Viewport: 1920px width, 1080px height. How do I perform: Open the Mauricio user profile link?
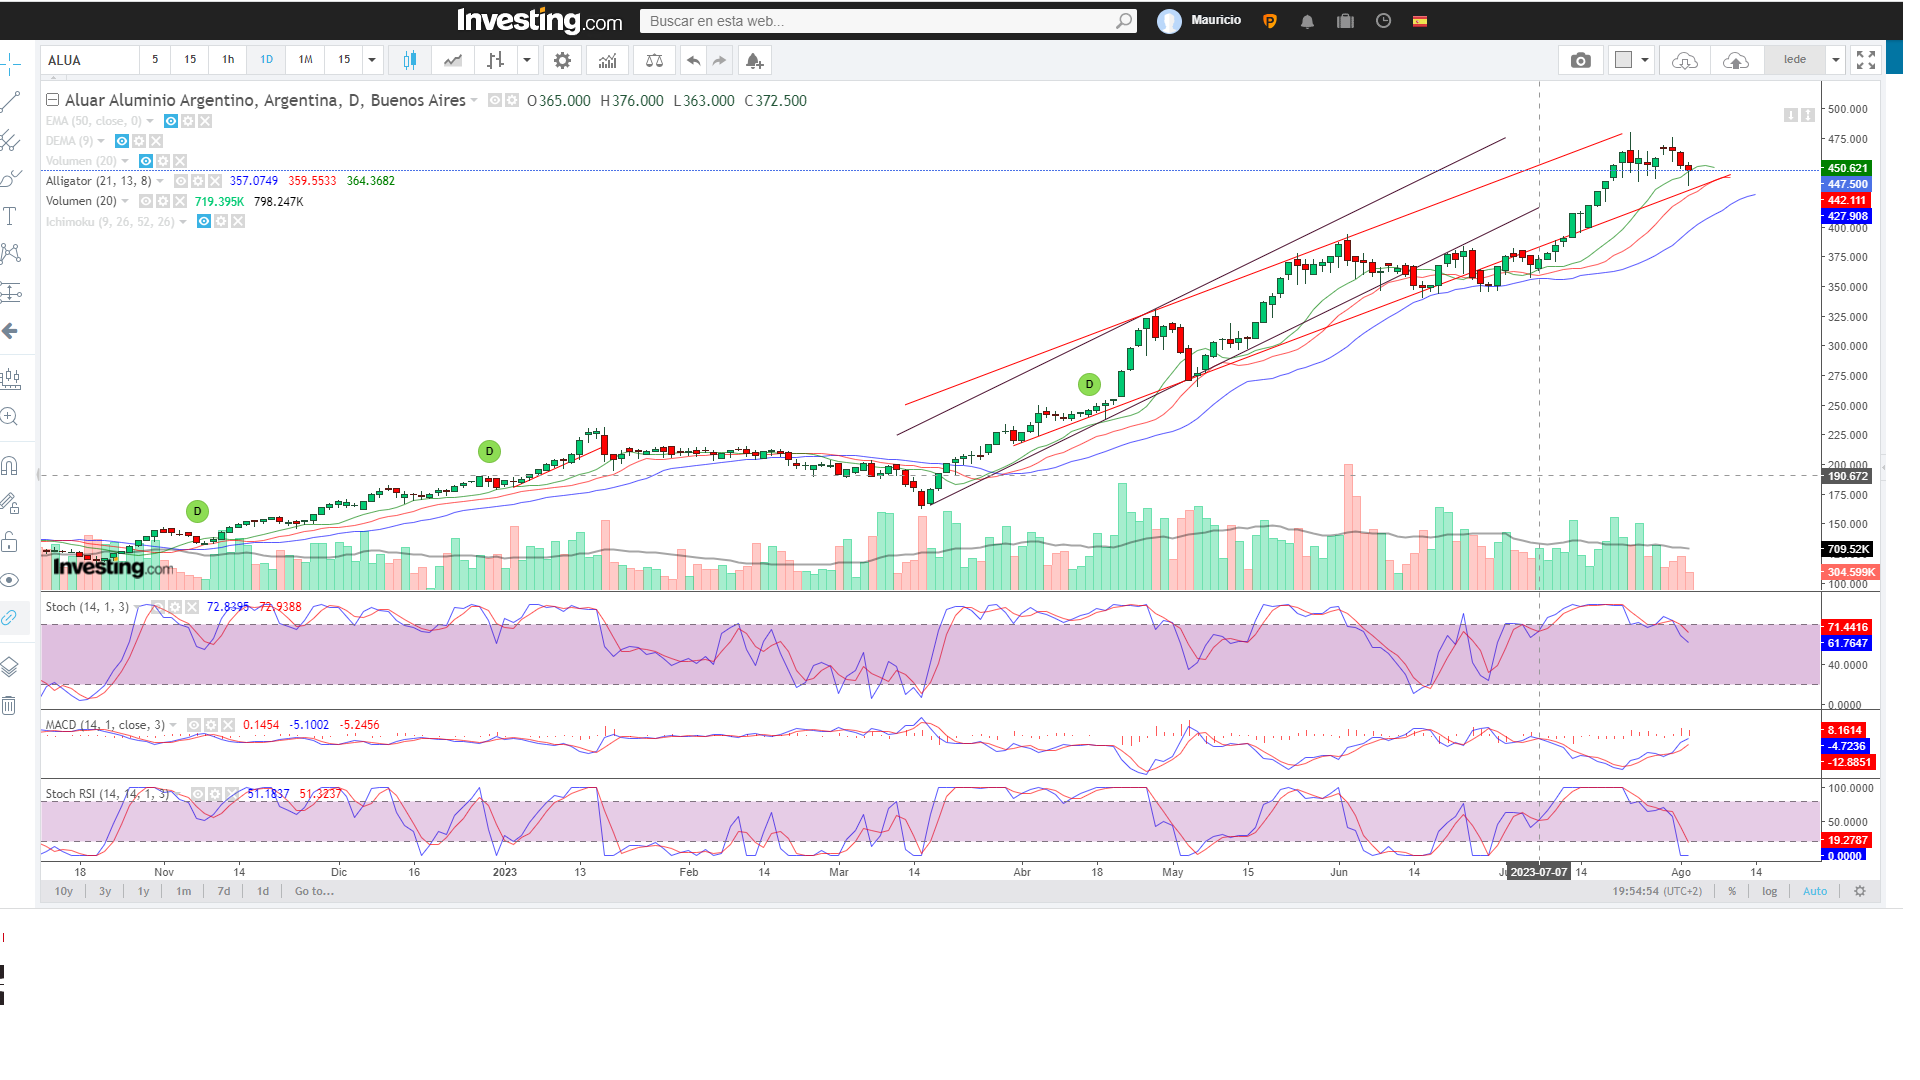tap(1215, 20)
